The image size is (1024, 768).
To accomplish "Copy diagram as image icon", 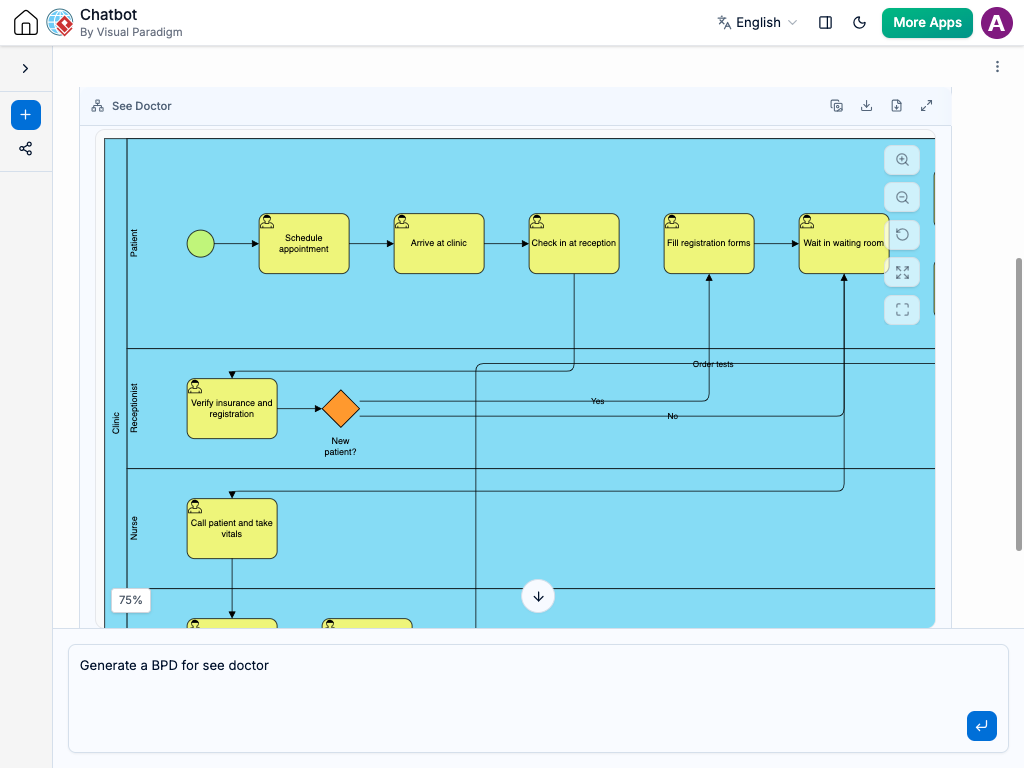I will pyautogui.click(x=837, y=106).
